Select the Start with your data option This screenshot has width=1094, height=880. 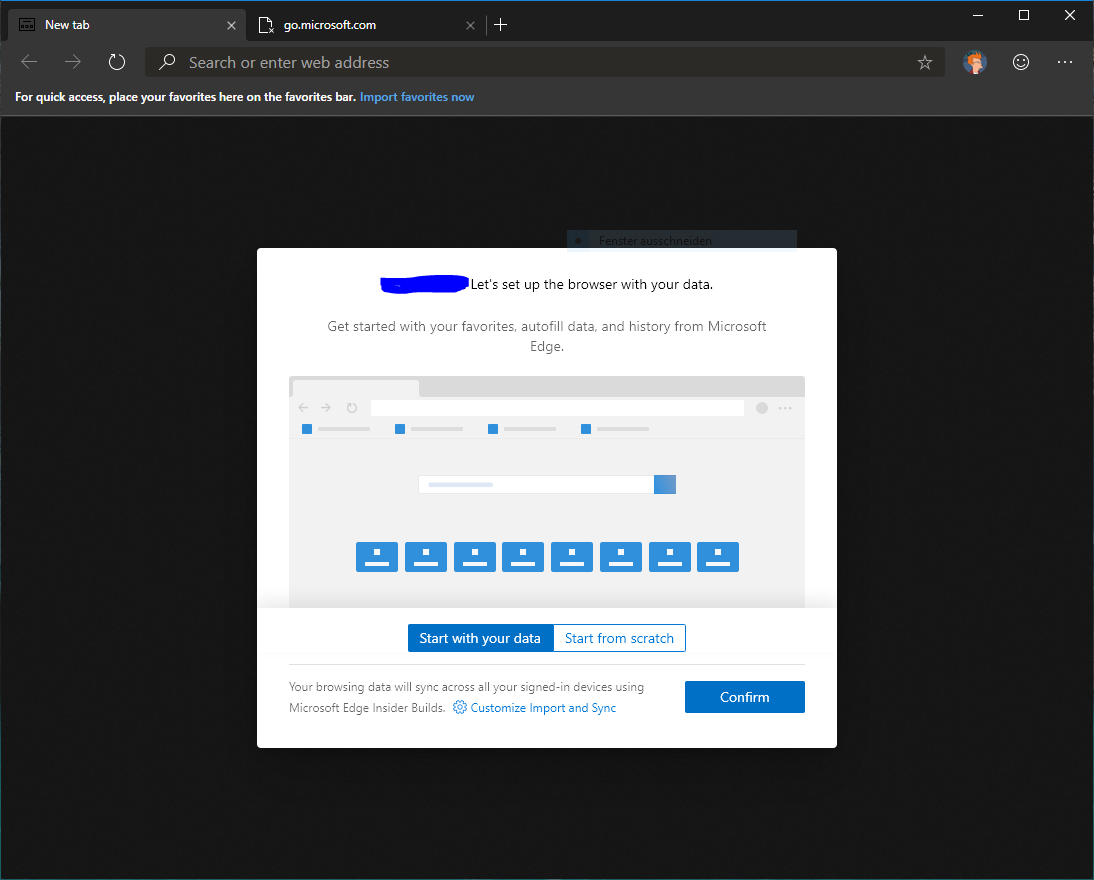point(480,638)
